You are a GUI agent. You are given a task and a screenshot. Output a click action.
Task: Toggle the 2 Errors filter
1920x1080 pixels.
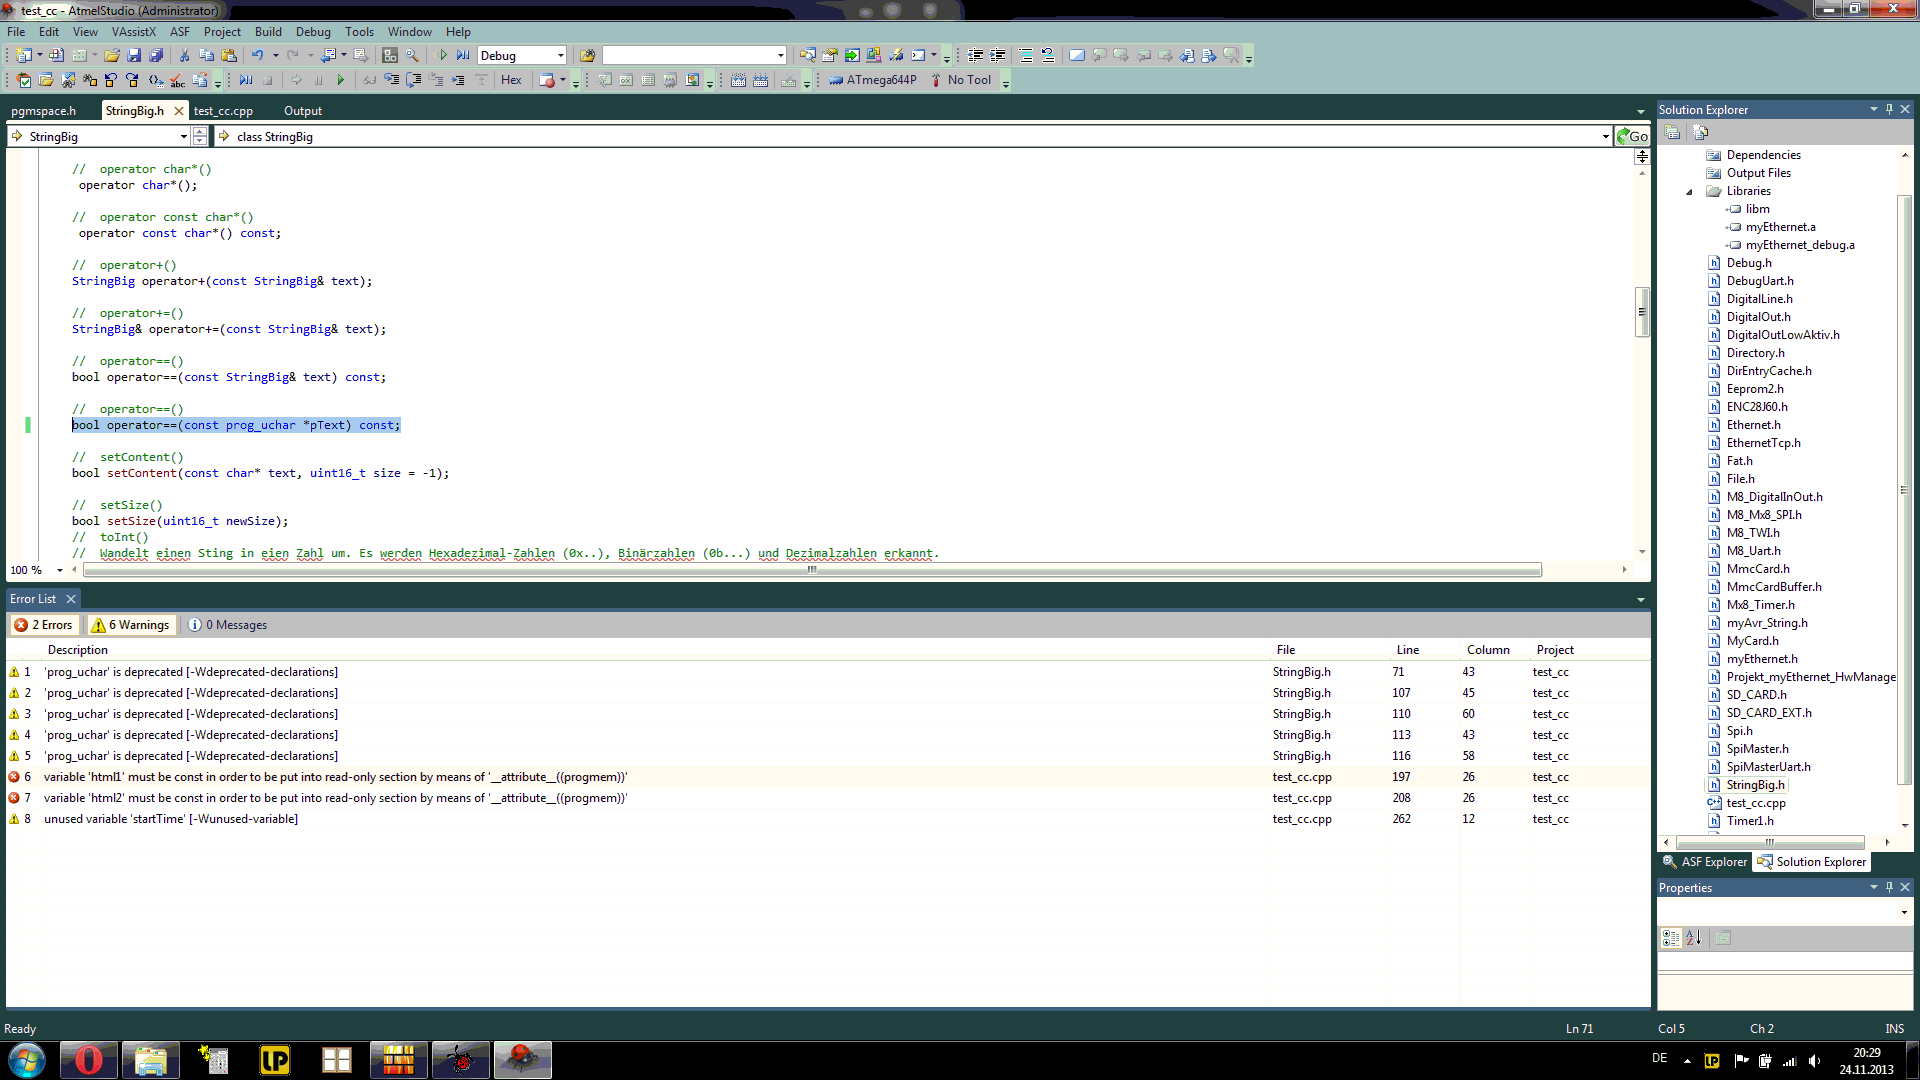pyautogui.click(x=44, y=625)
